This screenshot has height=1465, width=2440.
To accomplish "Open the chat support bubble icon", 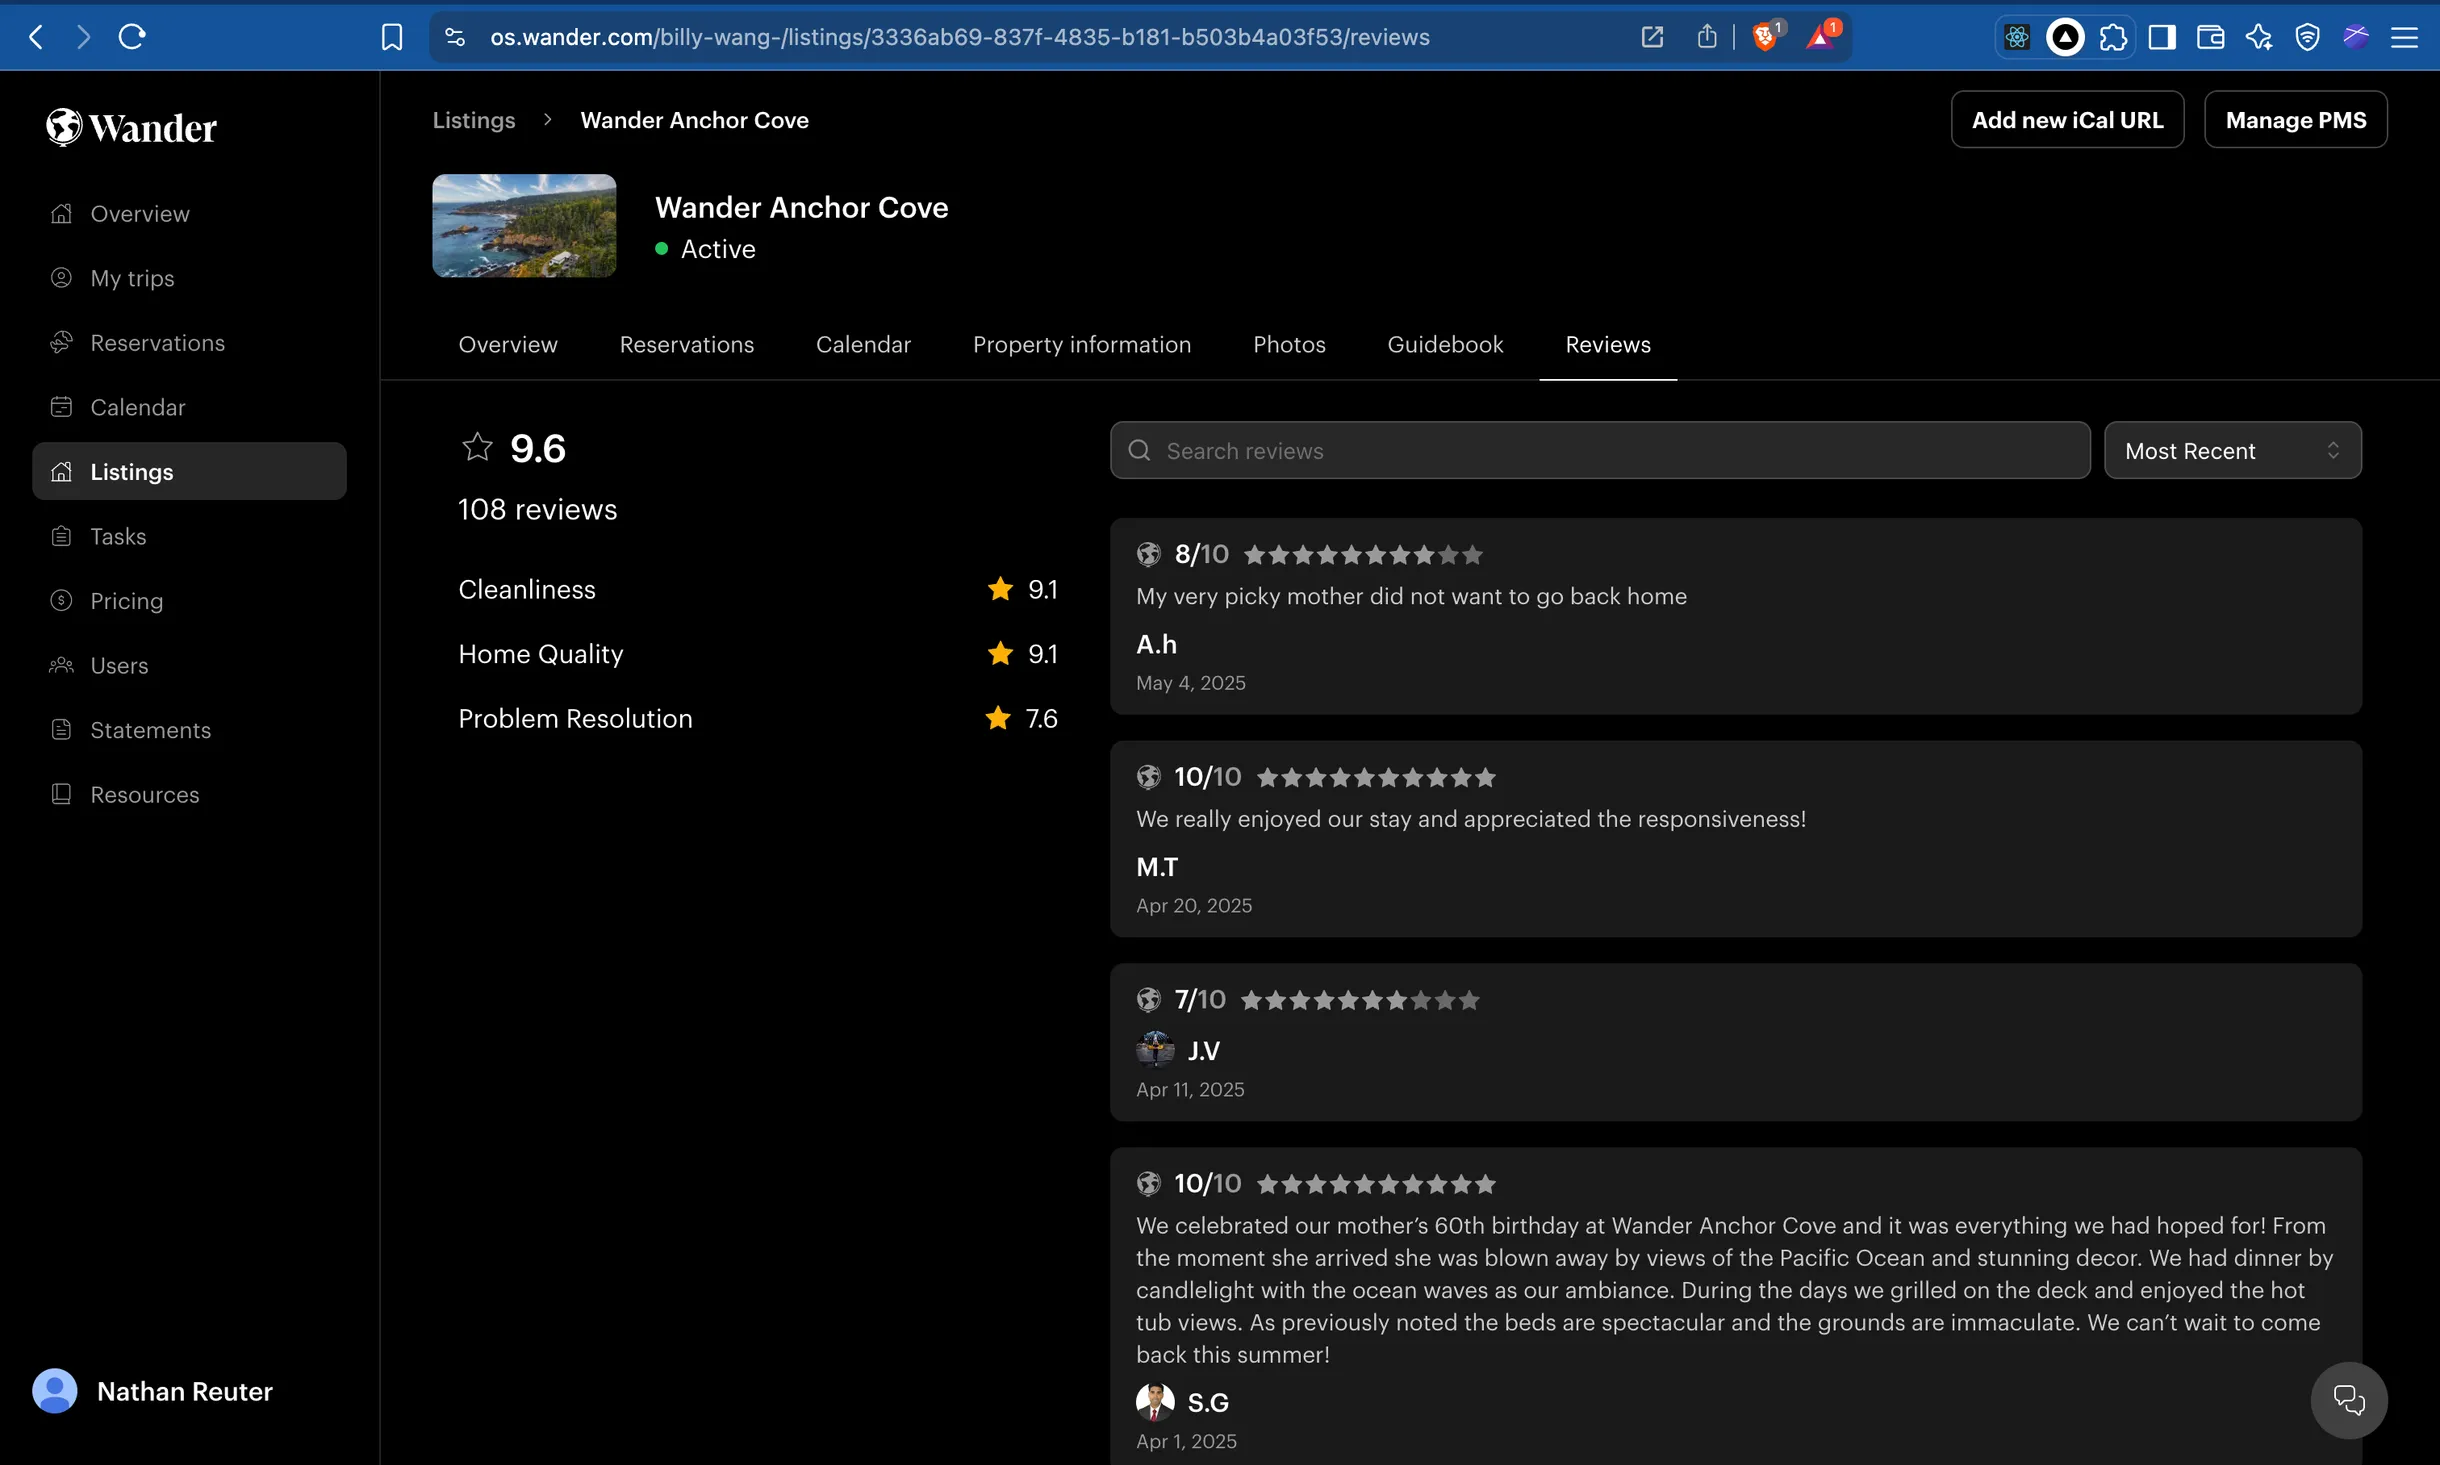I will click(x=2348, y=1400).
